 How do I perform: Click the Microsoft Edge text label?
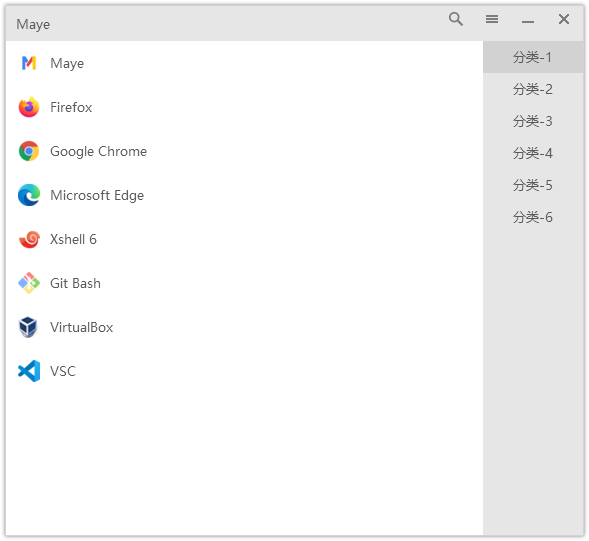(x=97, y=196)
